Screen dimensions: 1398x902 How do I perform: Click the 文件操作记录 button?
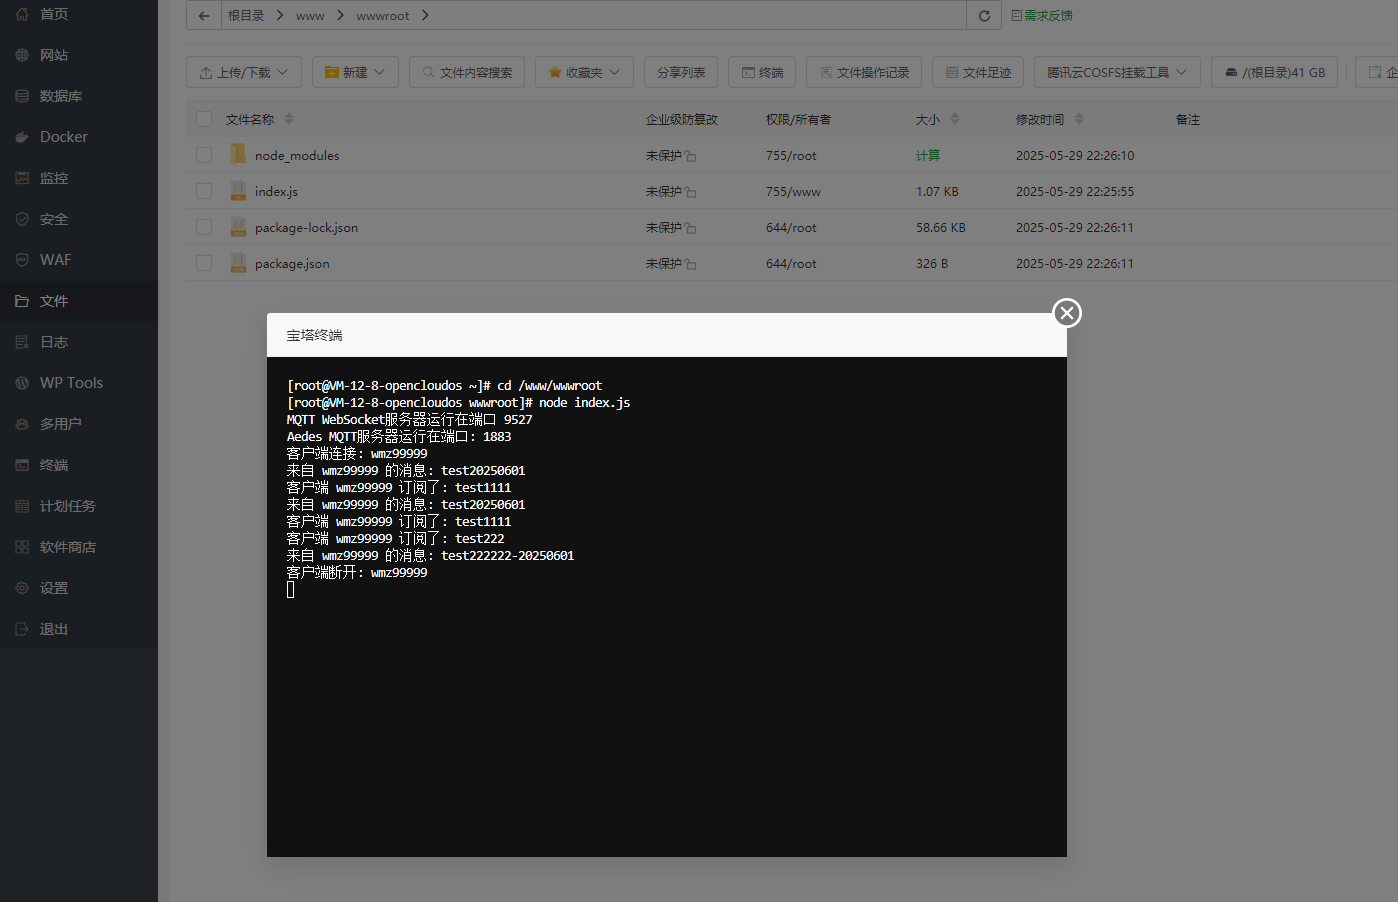(x=864, y=72)
